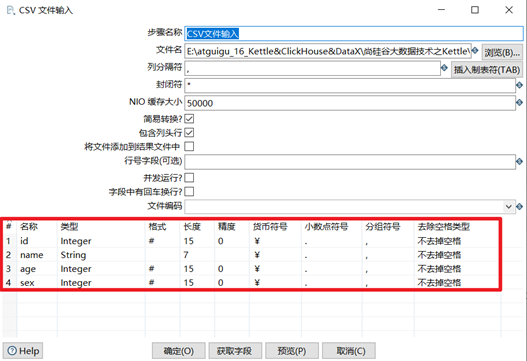Click into the NIO 缓存大小 input field
The width and height of the screenshot is (527, 361).
tap(350, 103)
